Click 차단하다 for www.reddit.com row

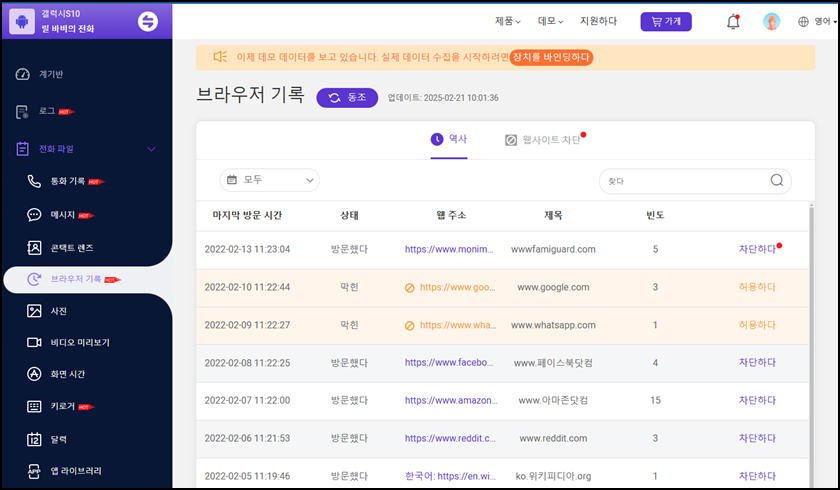point(757,438)
